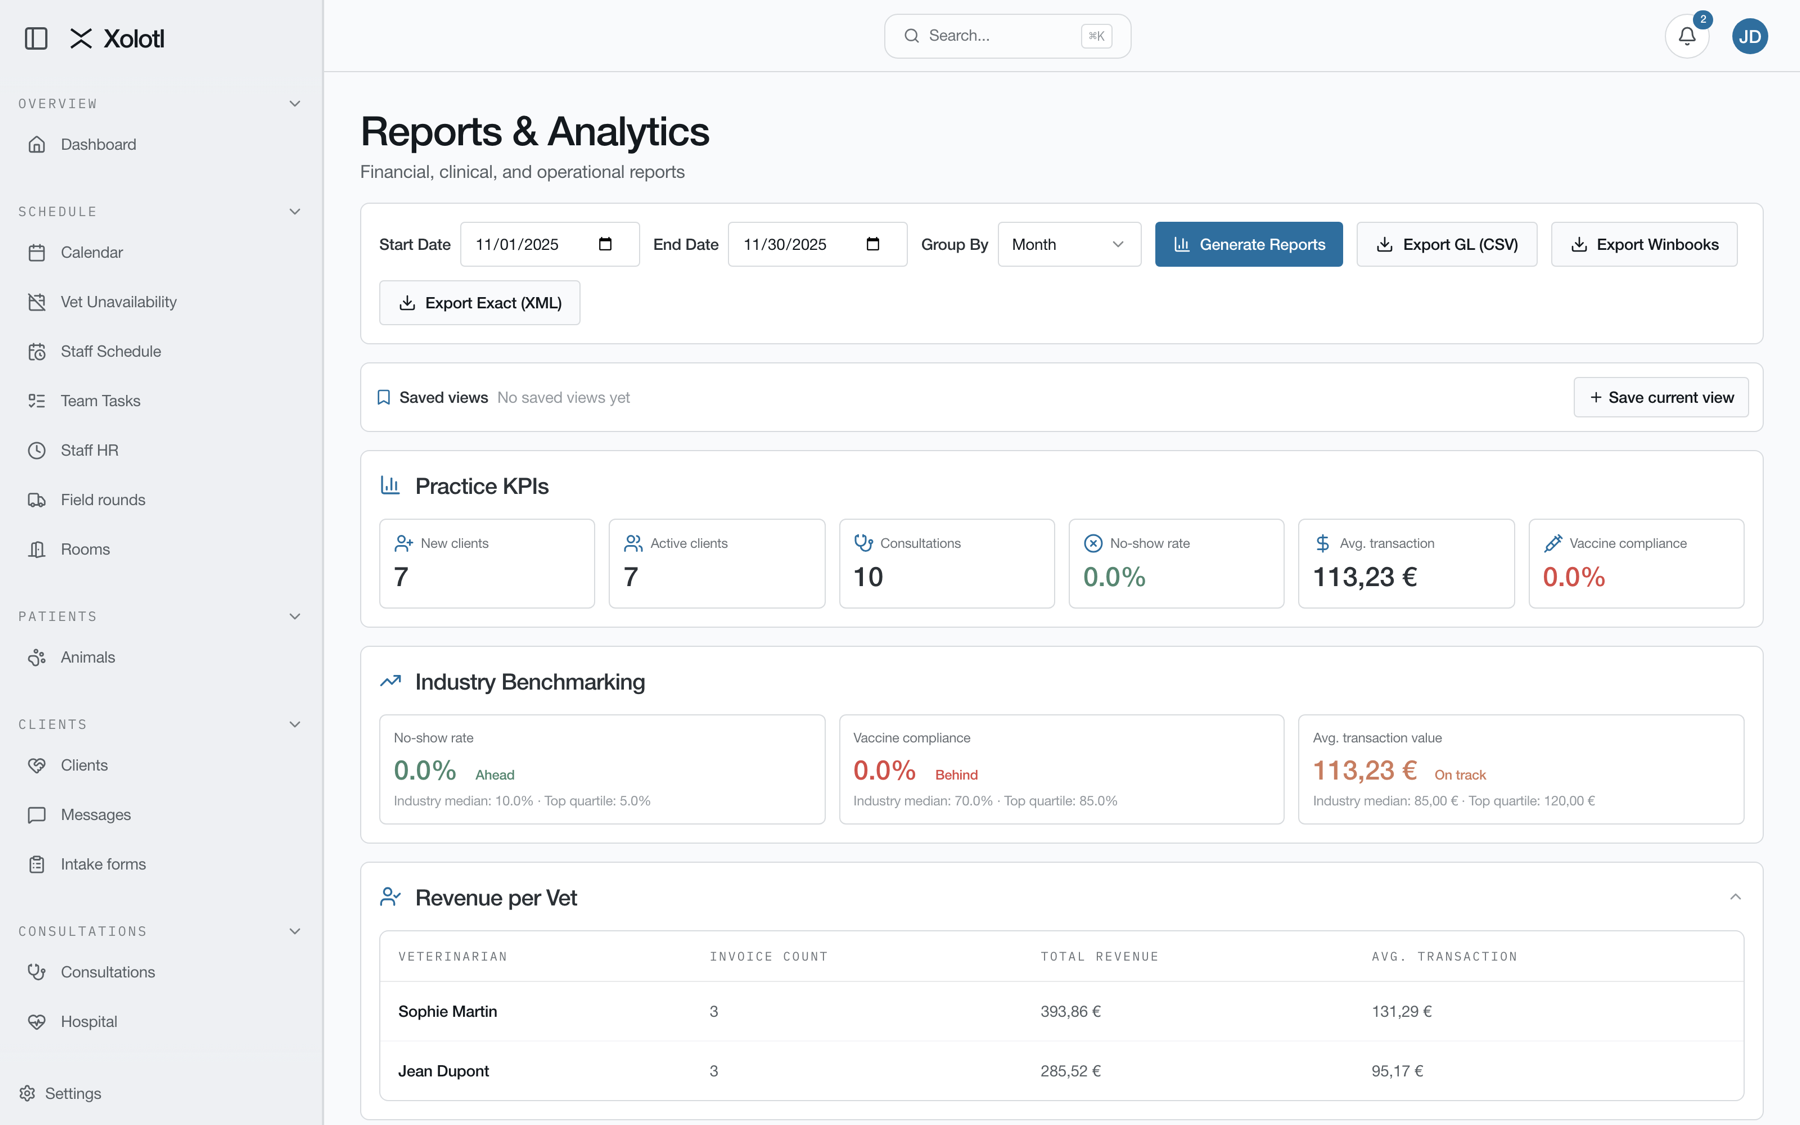
Task: Collapse the Consultations sidebar section
Action: click(295, 931)
